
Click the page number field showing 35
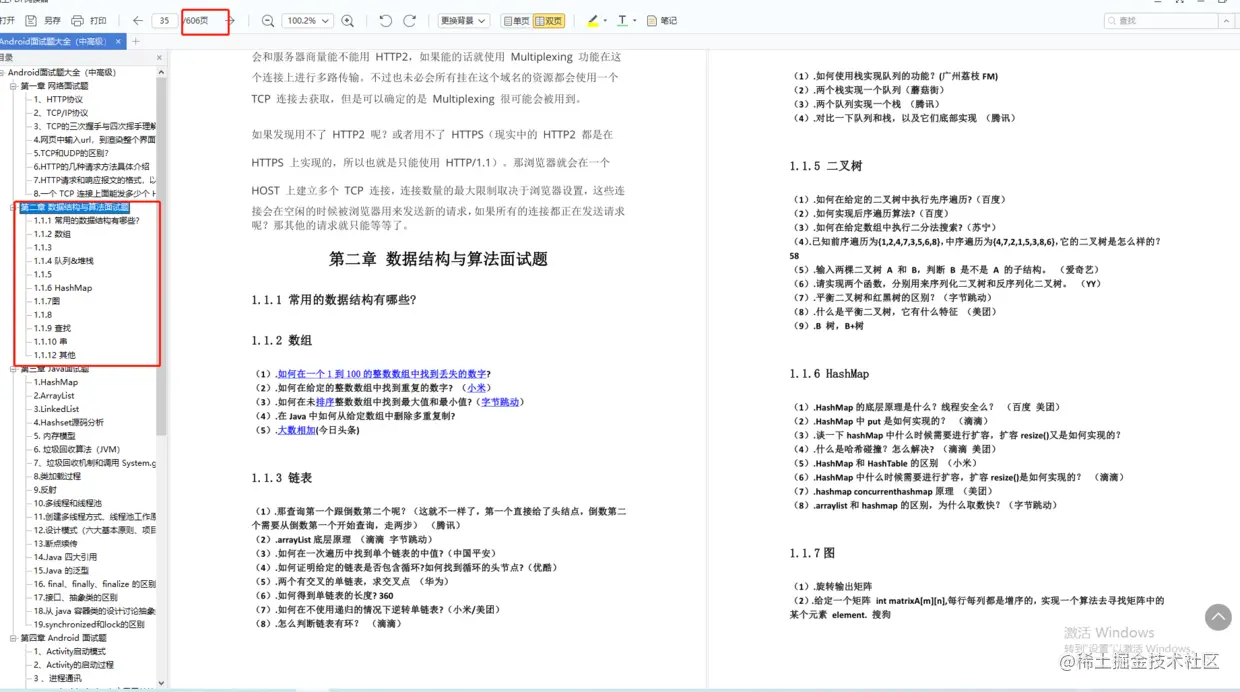coord(165,20)
